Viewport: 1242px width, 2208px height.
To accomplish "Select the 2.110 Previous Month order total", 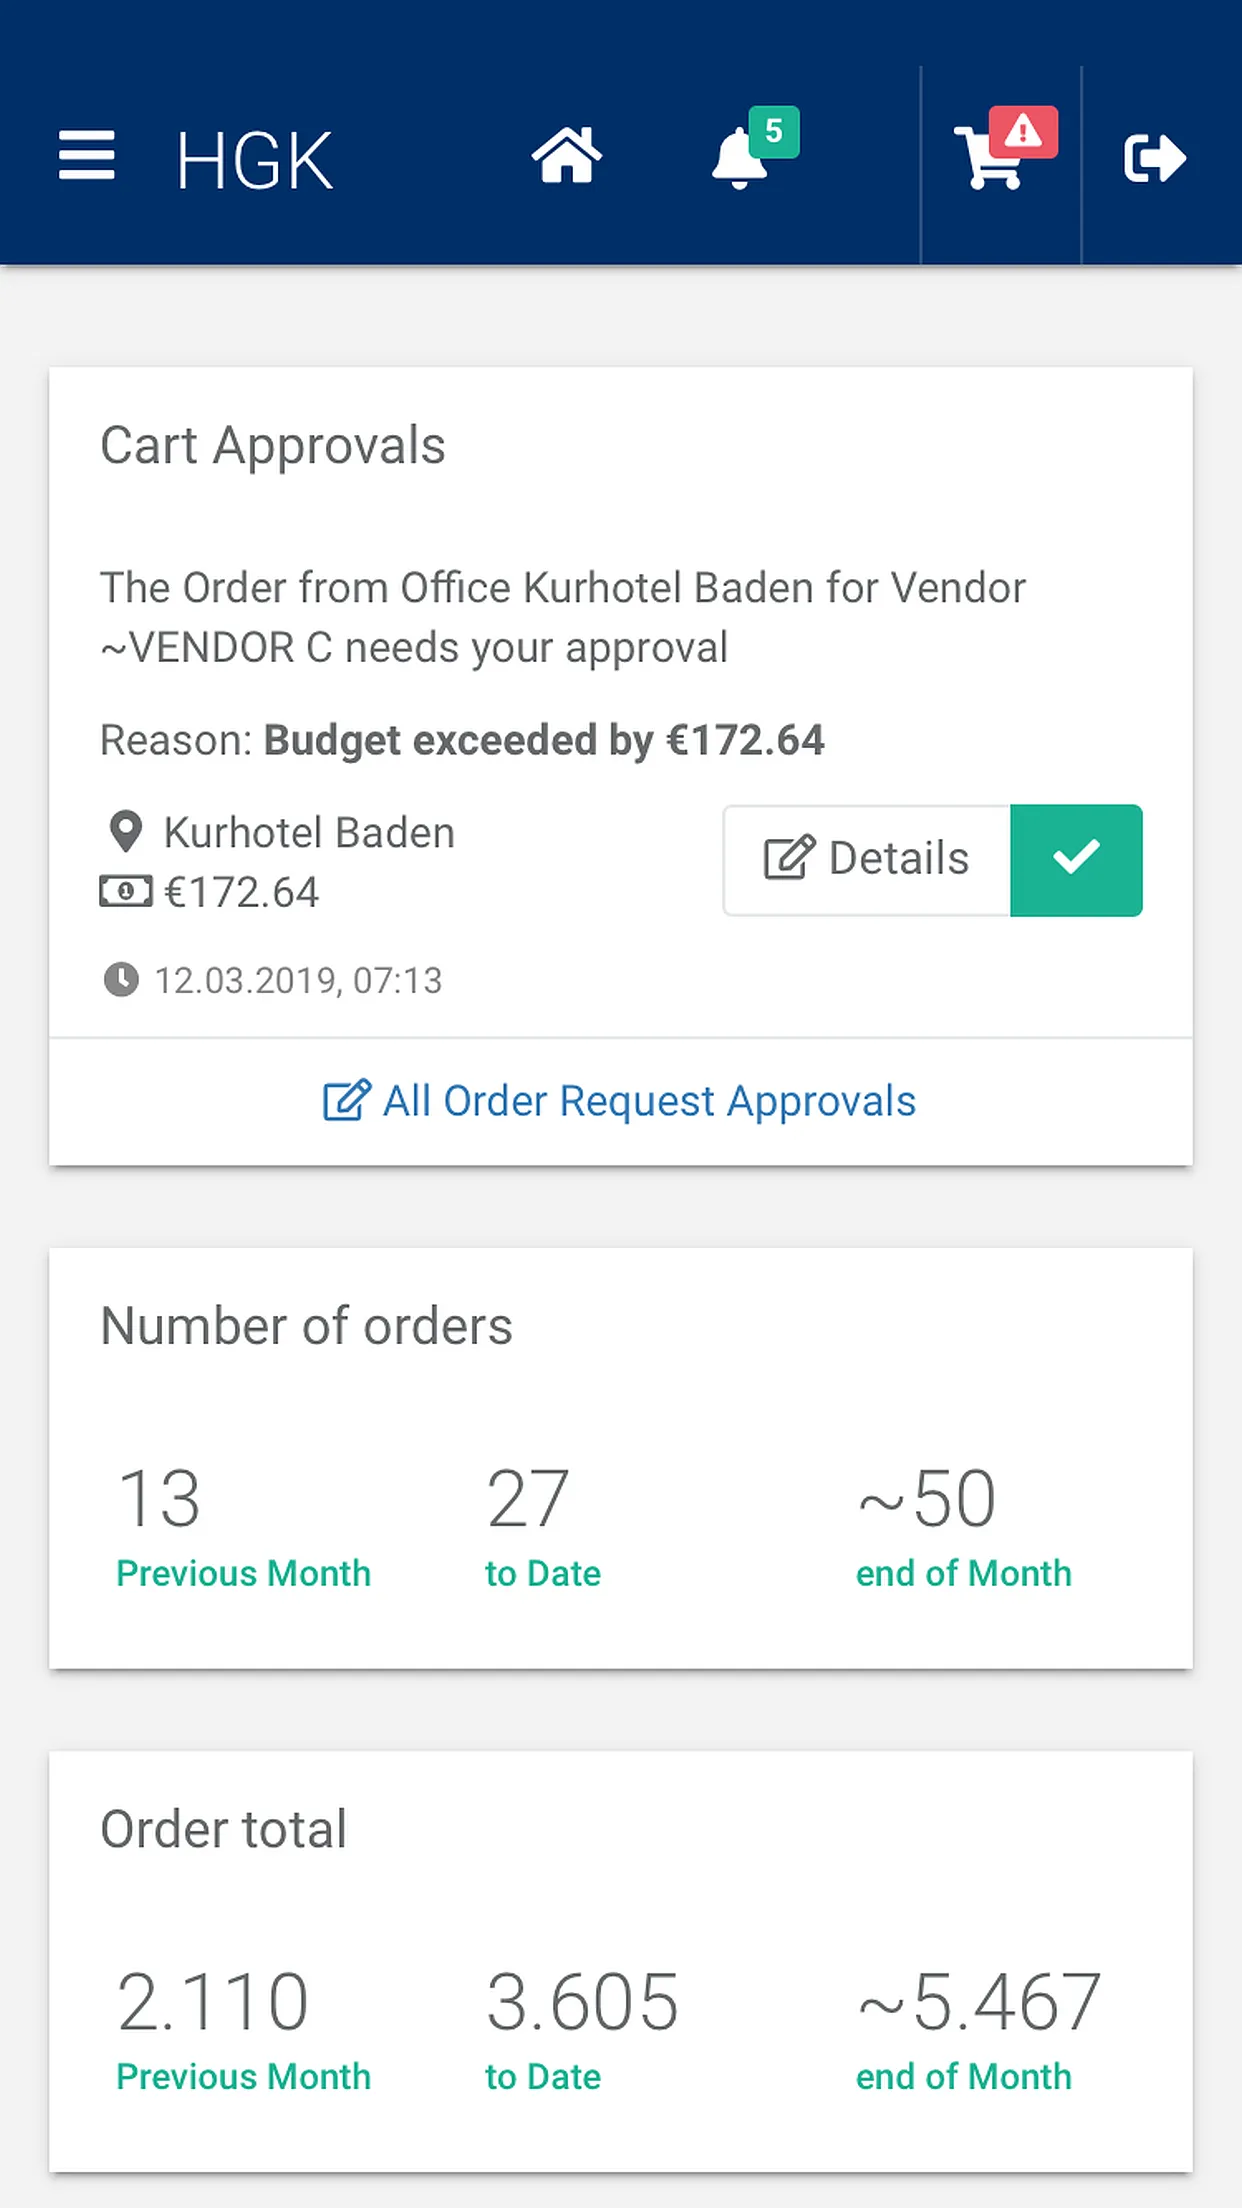I will (243, 2029).
